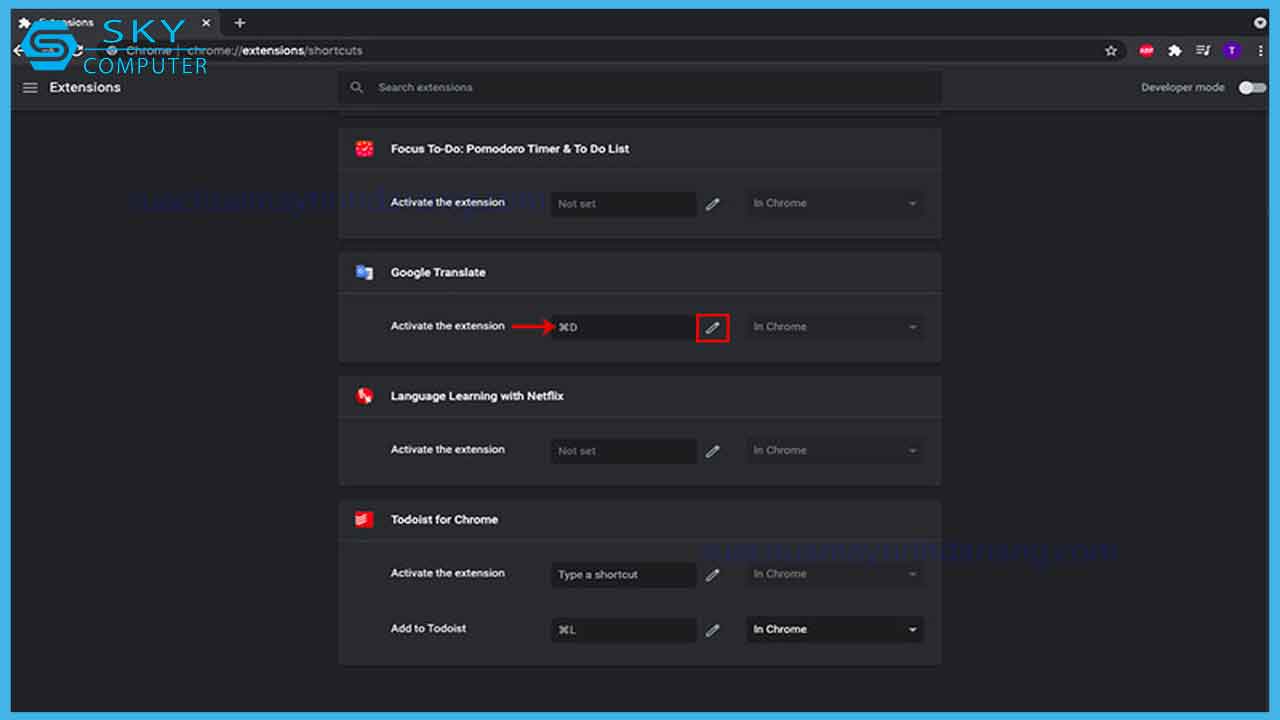
Task: Click the Todoist for Chrome logo
Action: pos(364,519)
